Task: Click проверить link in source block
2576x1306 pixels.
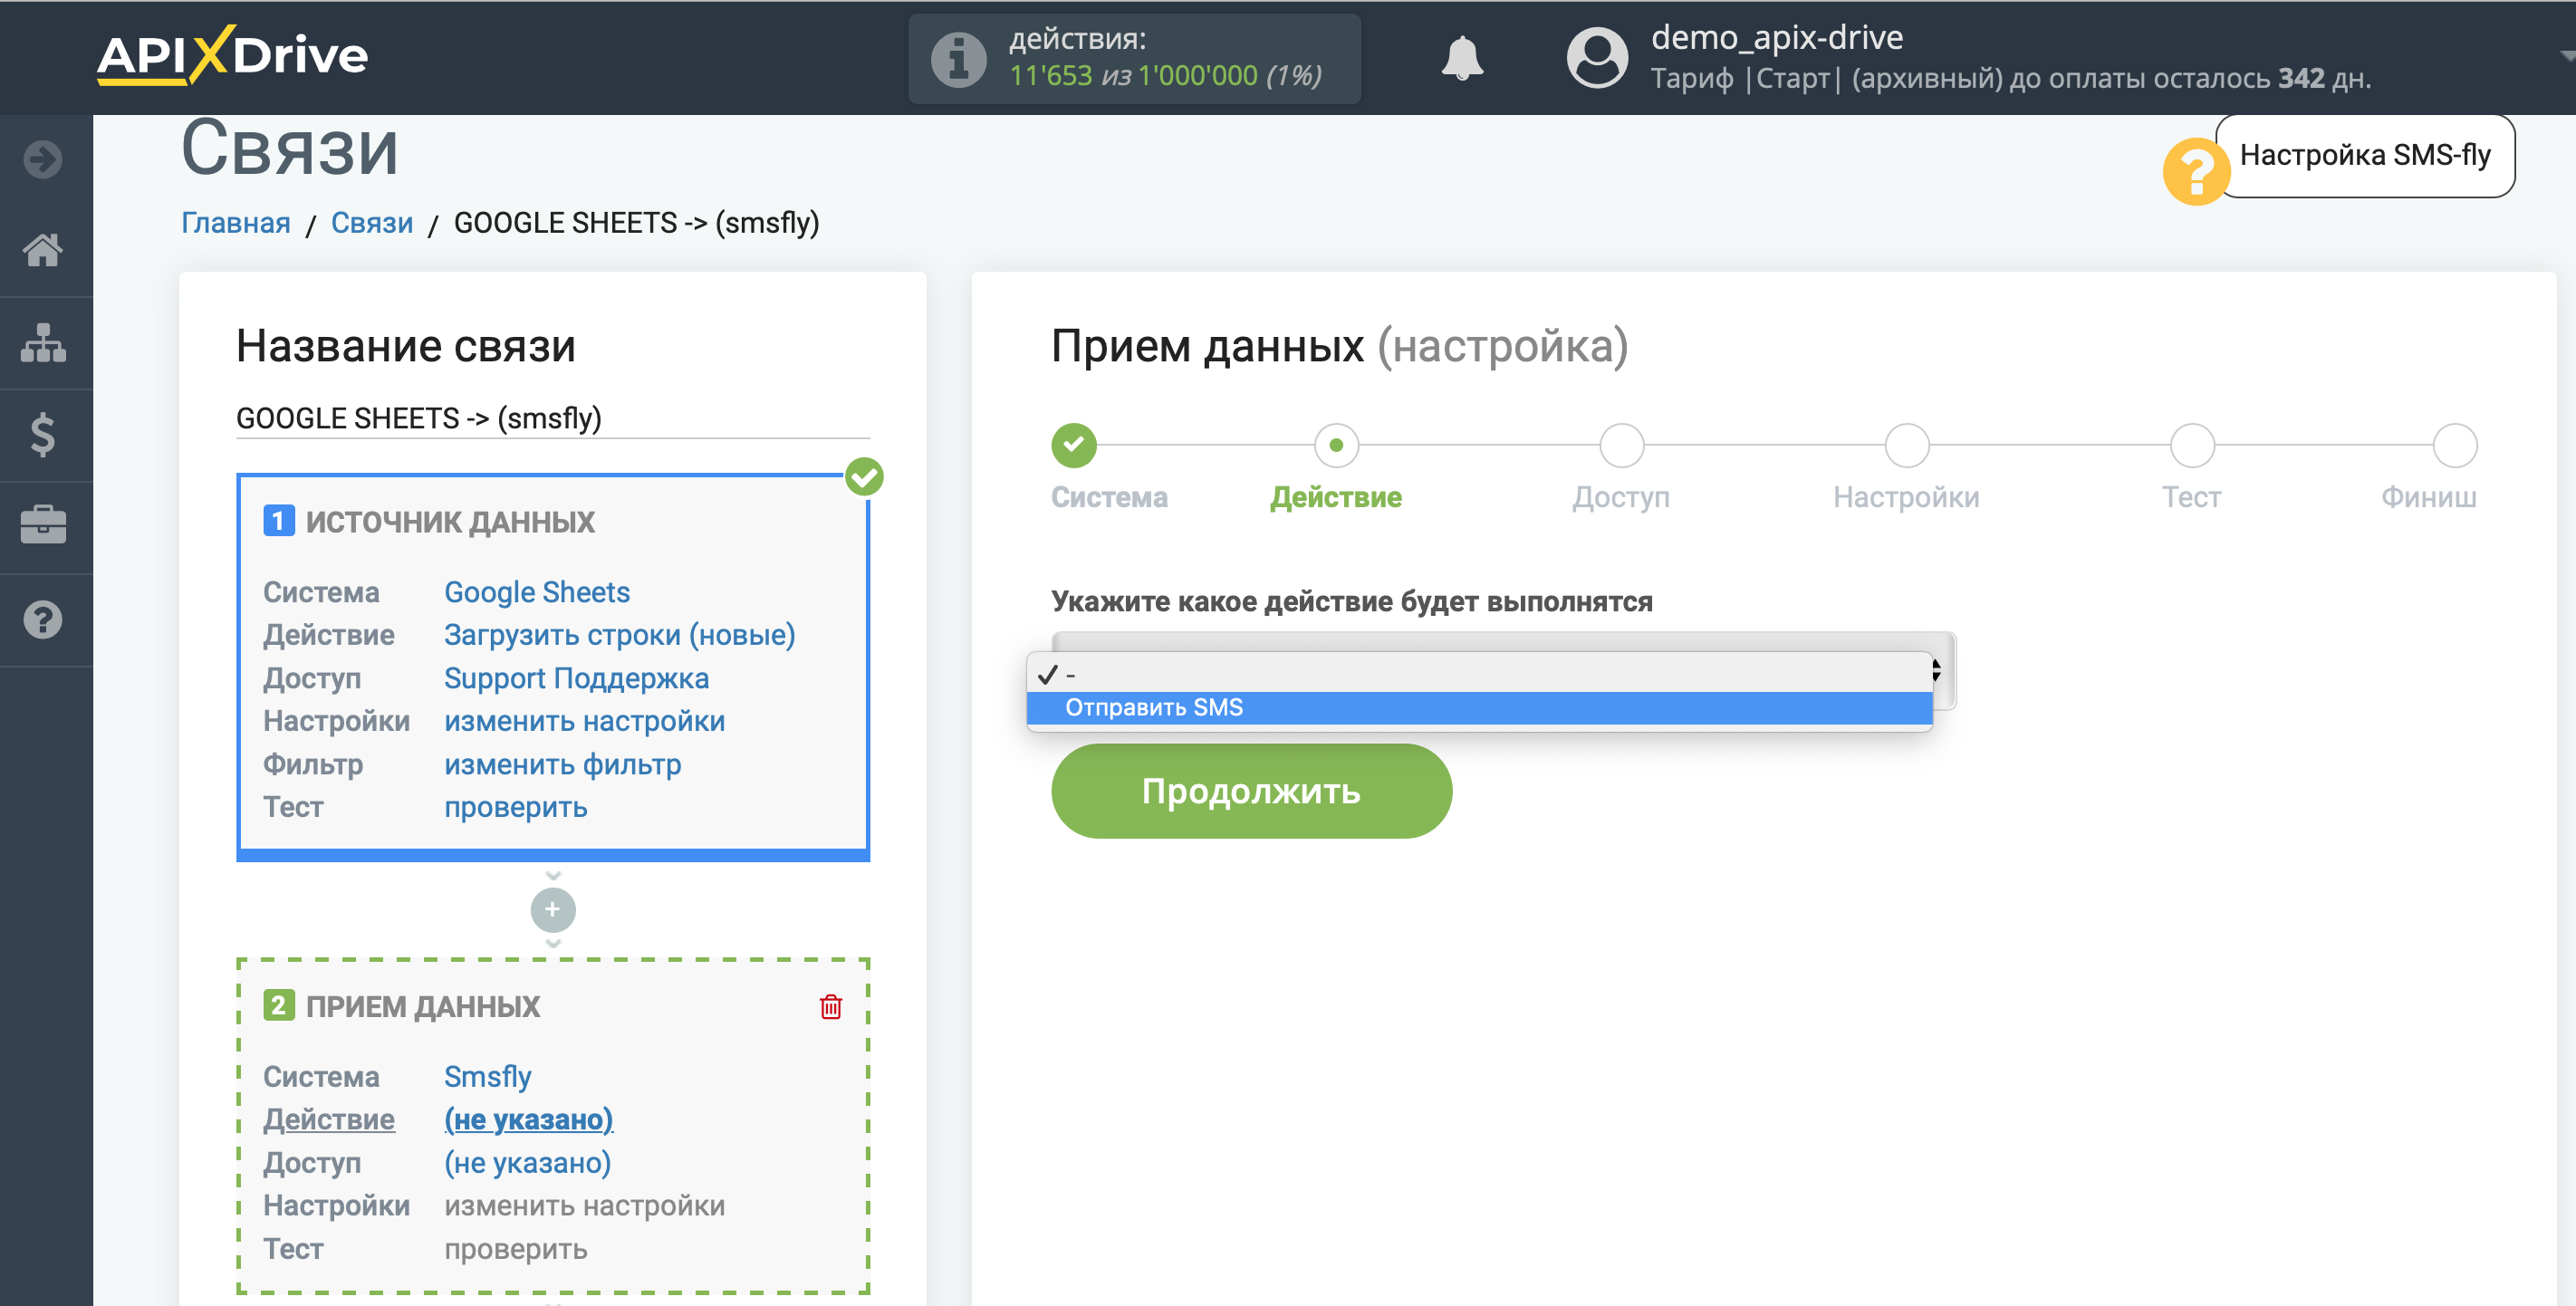Action: (x=516, y=807)
